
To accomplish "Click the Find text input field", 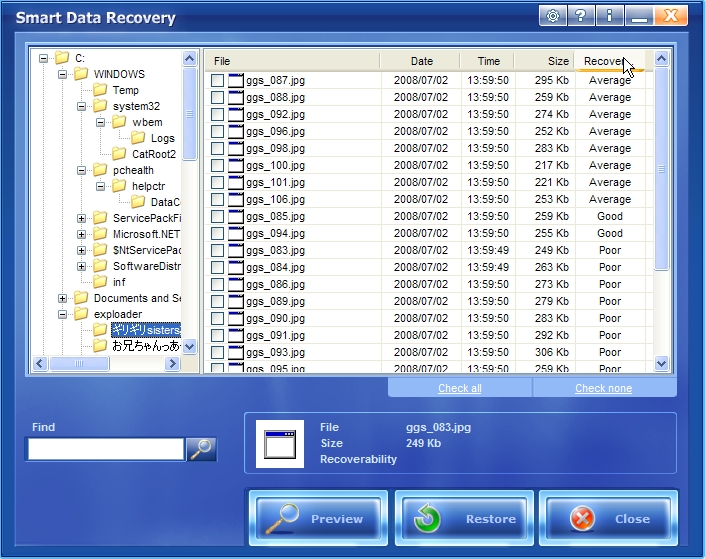I will click(x=106, y=449).
